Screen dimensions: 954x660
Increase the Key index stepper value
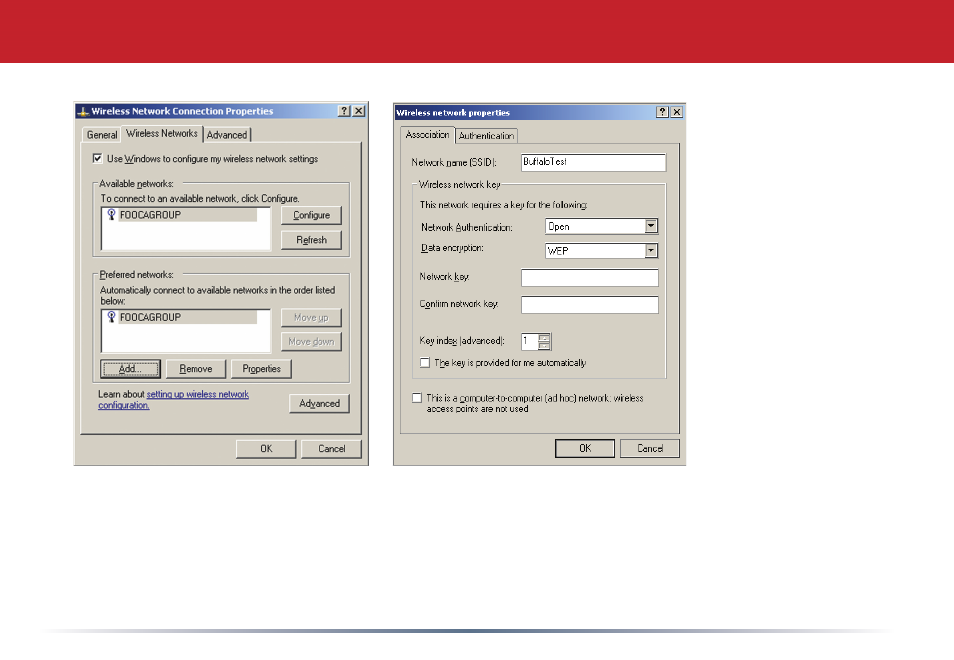(545, 338)
